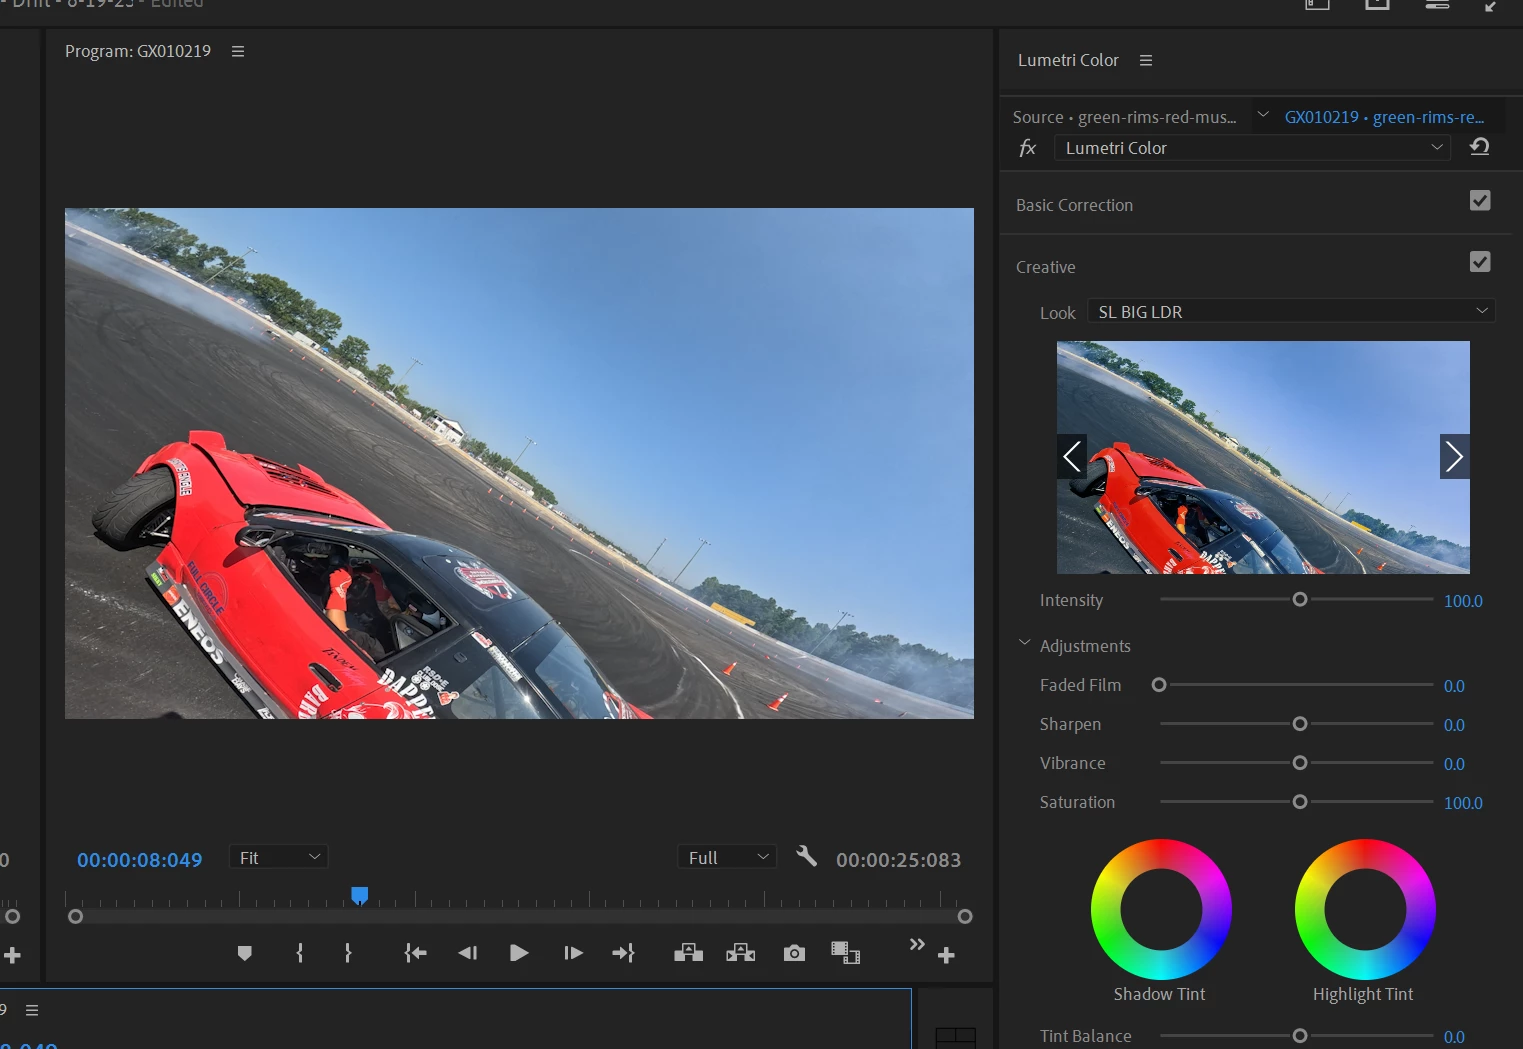Click the Vibrance slider handle
Viewport: 1523px width, 1049px height.
click(1300, 763)
